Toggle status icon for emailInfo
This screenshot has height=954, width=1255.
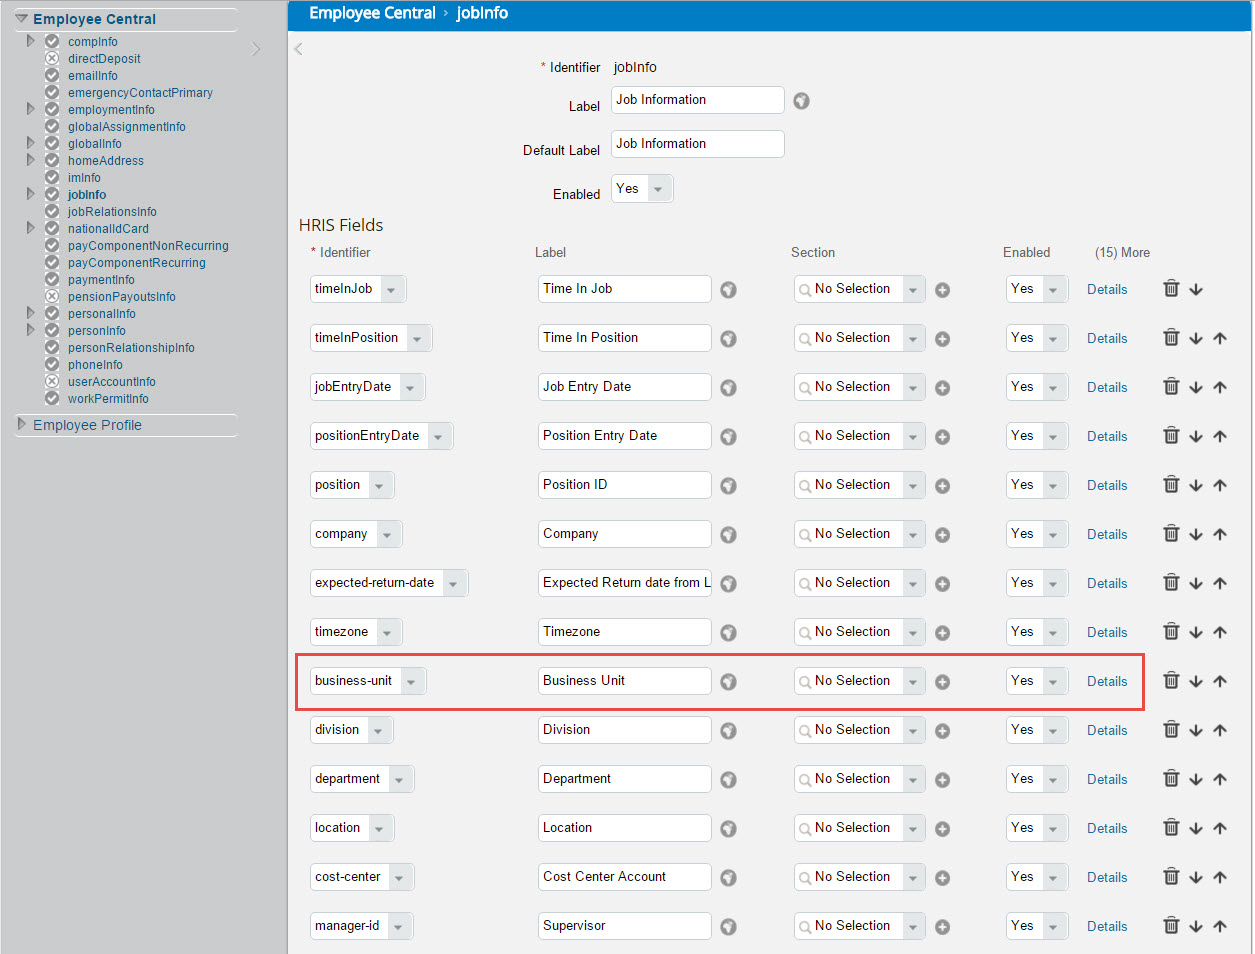52,75
